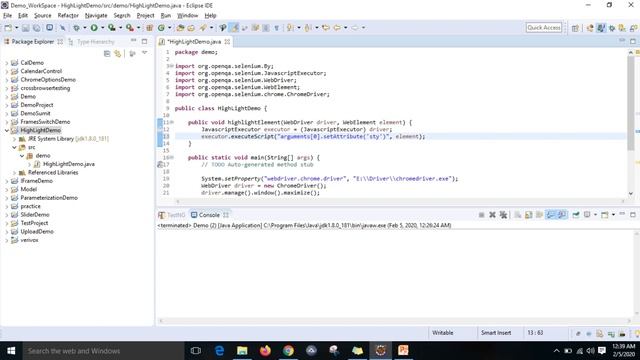The image size is (640, 360).
Task: Click the Coverage run toolbar icon
Action: [x=112, y=28]
